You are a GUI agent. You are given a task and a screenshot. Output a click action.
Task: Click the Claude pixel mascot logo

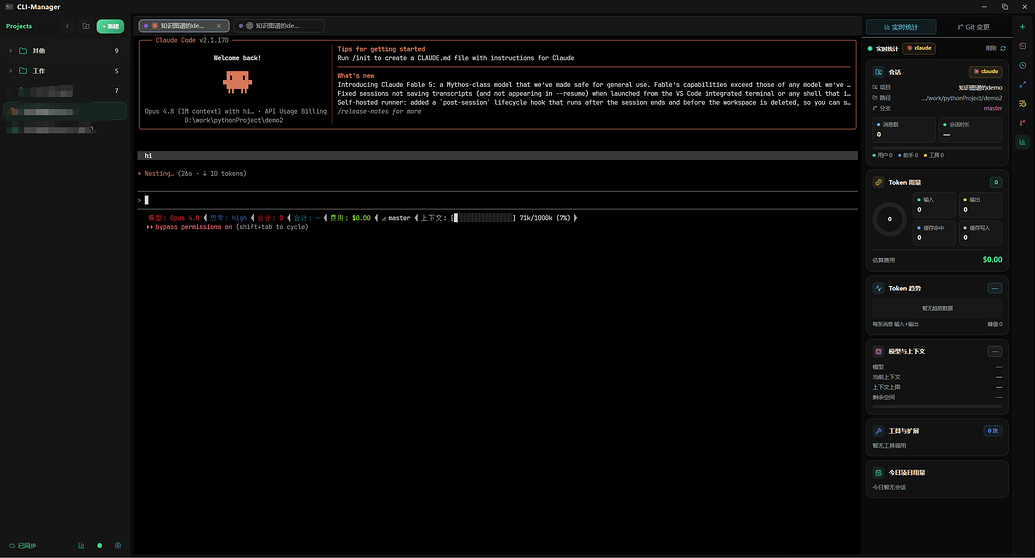click(237, 82)
